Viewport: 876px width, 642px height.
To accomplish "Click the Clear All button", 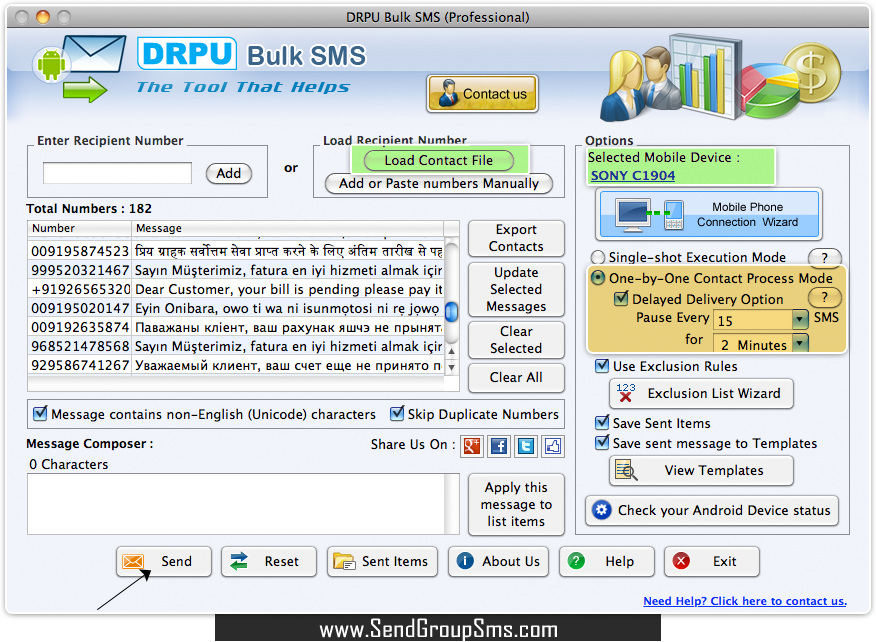I will pyautogui.click(x=516, y=378).
